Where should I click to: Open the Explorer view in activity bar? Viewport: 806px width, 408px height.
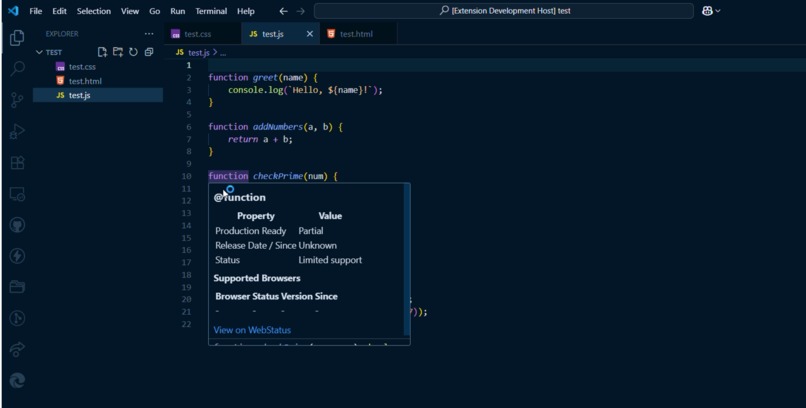[x=17, y=38]
